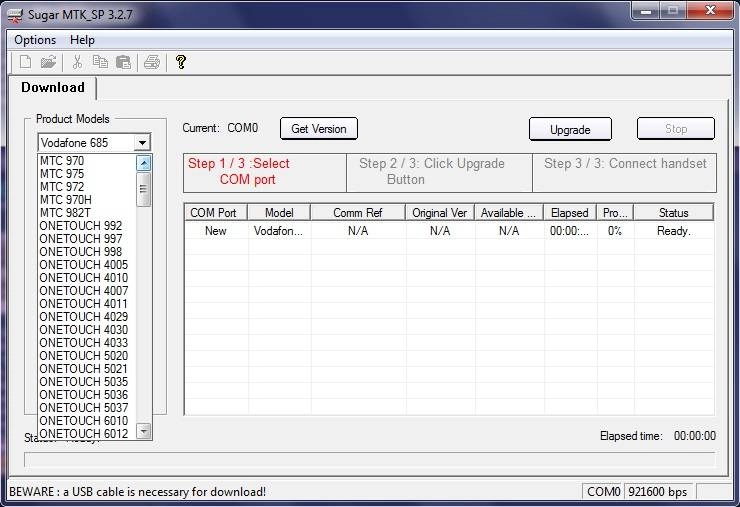Click the COM Port column header
Viewport: 740px width, 507px height.
click(x=216, y=212)
